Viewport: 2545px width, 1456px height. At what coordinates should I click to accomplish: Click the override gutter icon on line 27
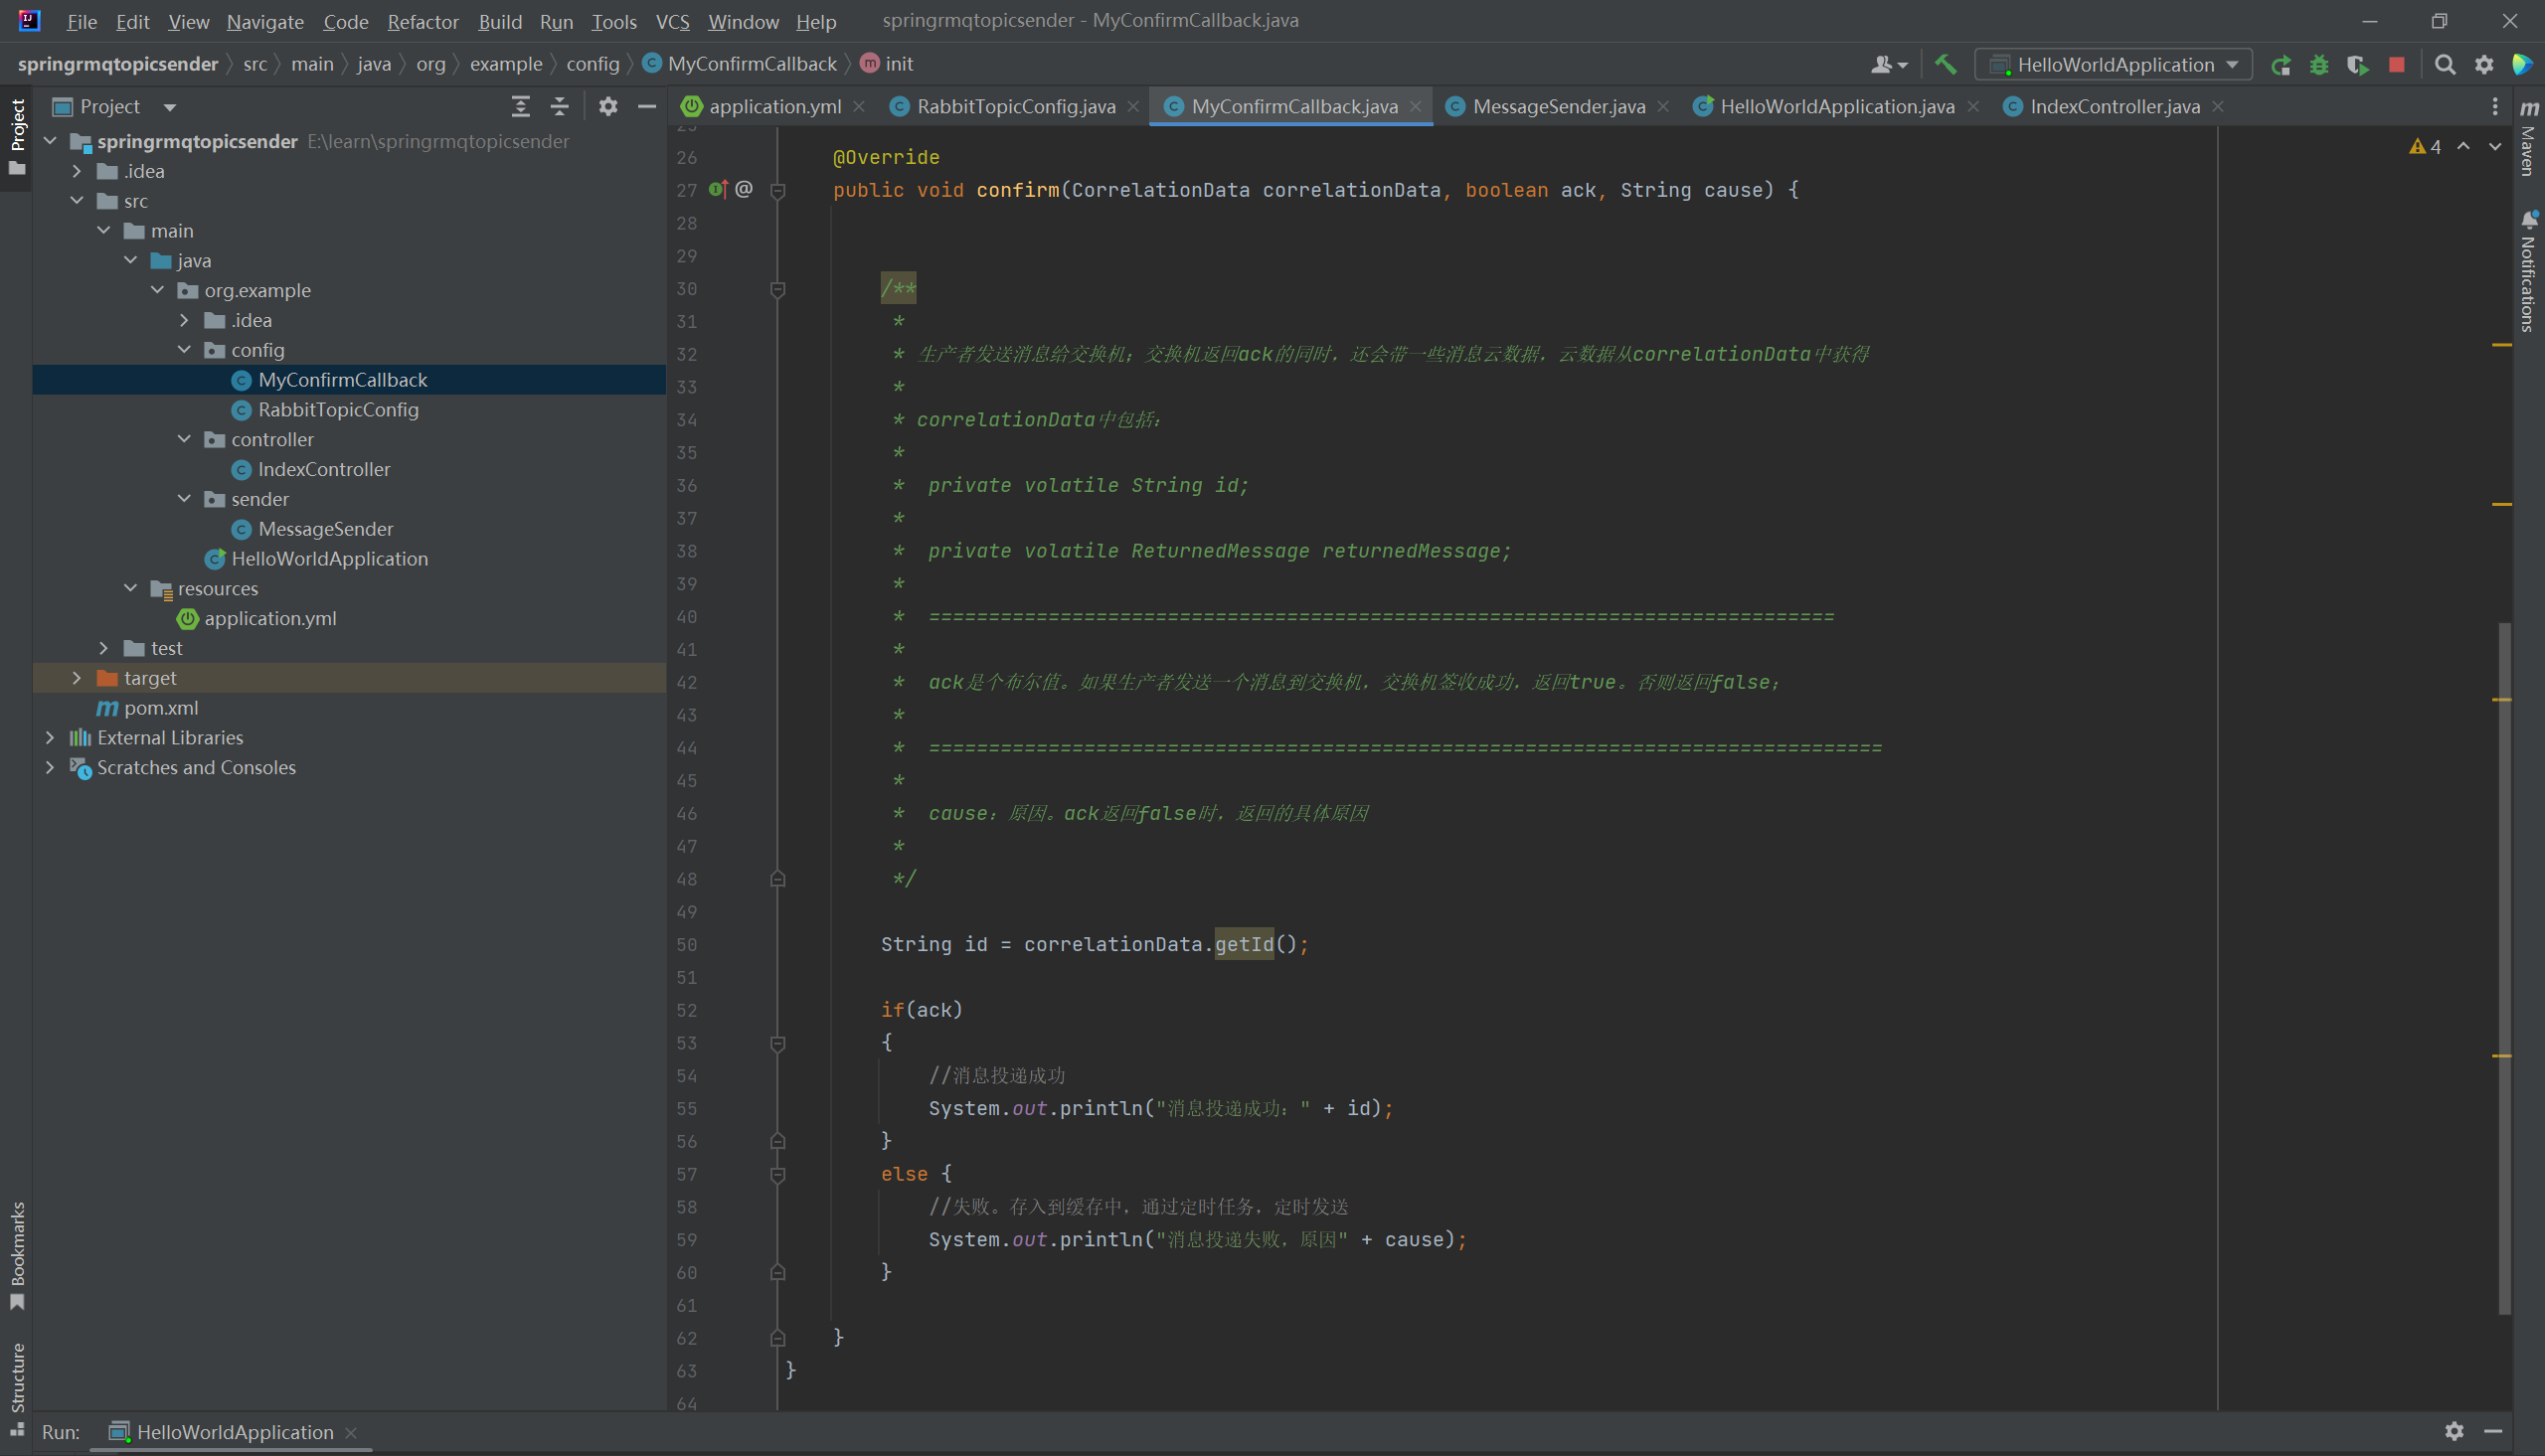pyautogui.click(x=718, y=189)
